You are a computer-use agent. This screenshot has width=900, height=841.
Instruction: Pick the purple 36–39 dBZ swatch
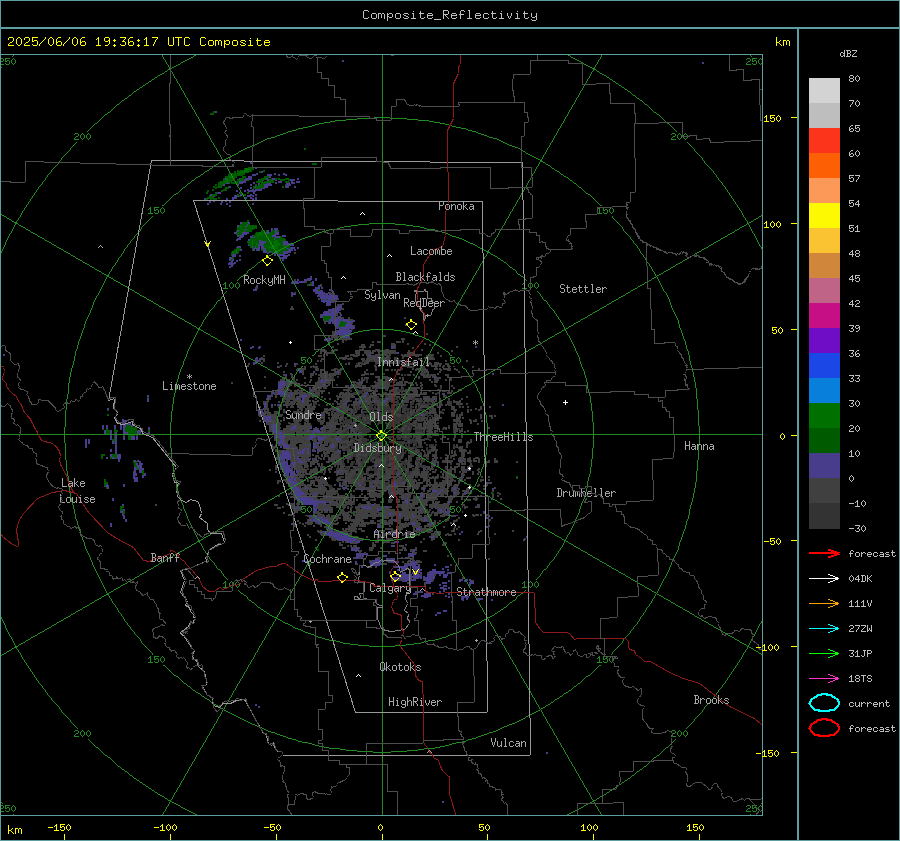pyautogui.click(x=824, y=340)
